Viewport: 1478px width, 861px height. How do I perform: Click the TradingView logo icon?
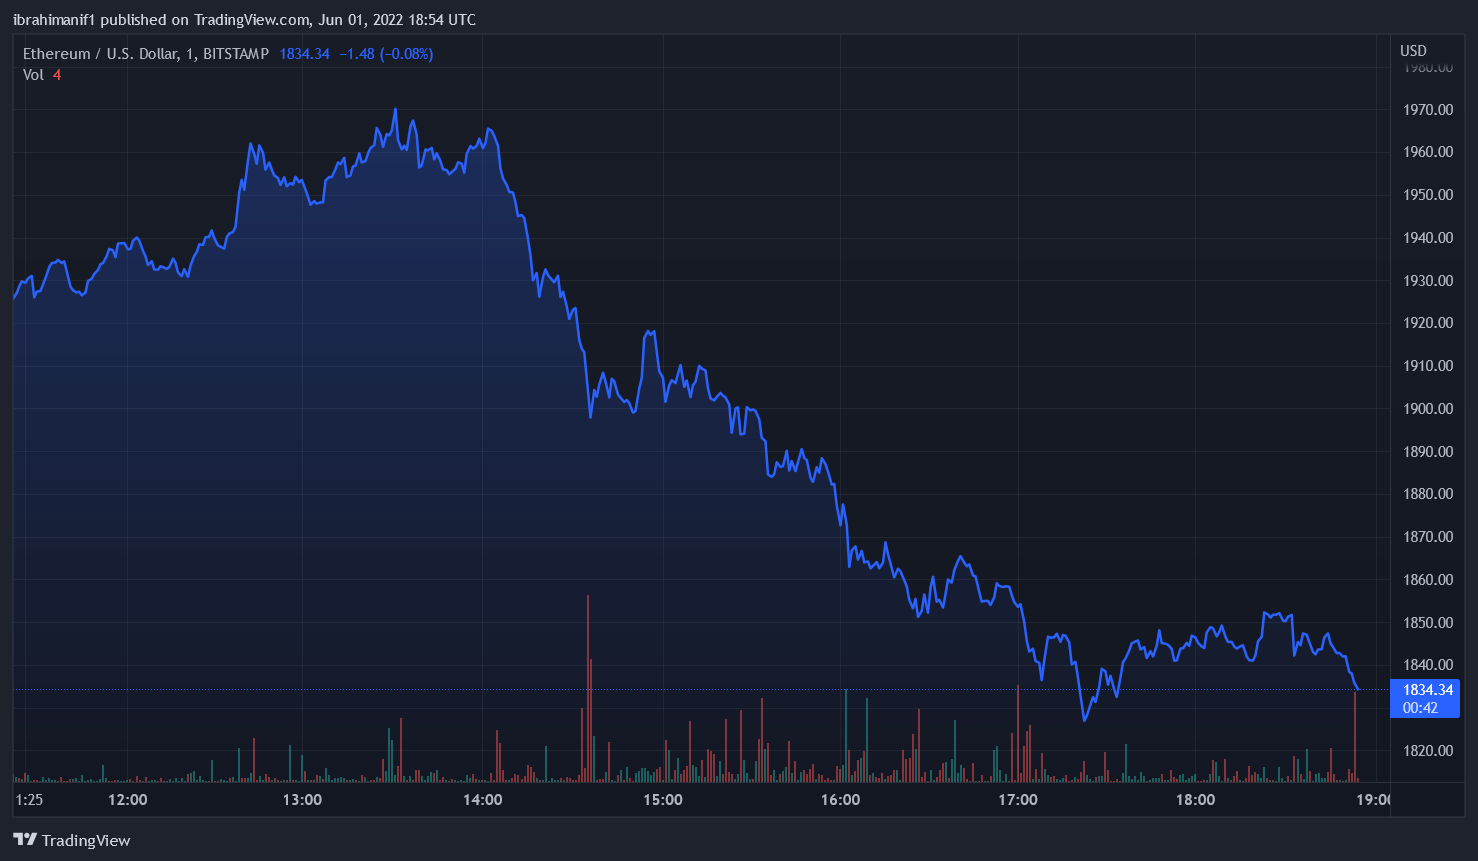[x=25, y=840]
